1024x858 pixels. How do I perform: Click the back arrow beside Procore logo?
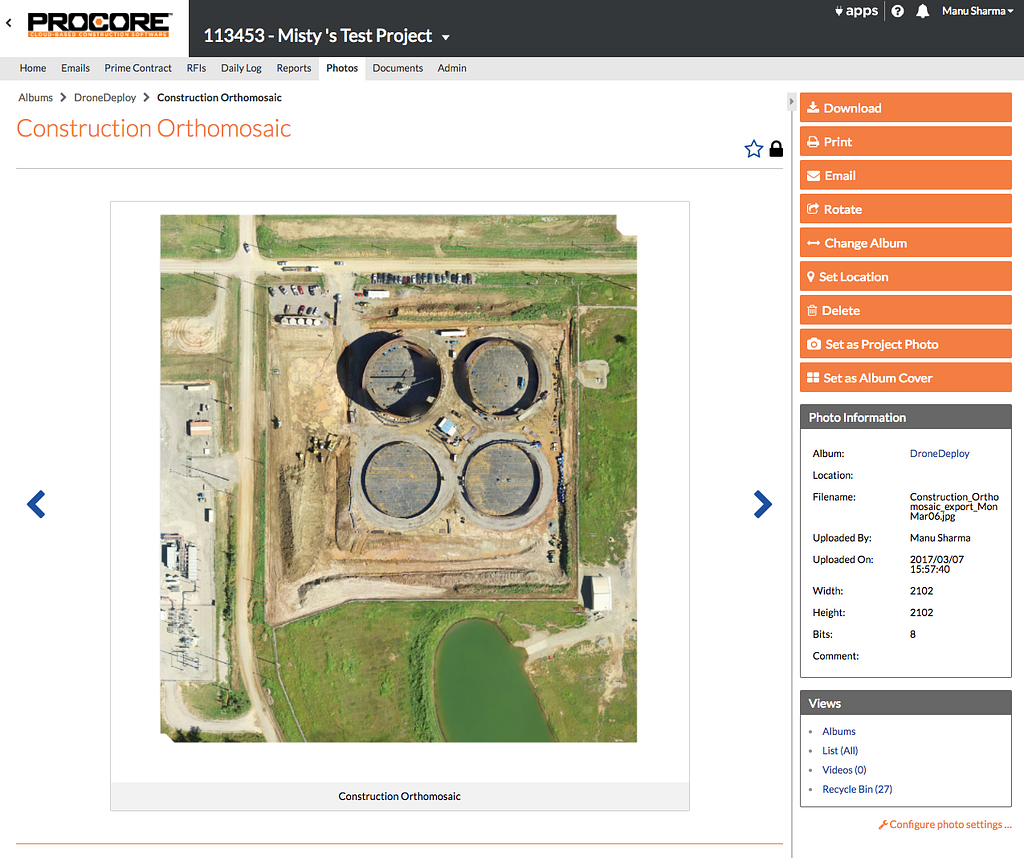(9, 22)
